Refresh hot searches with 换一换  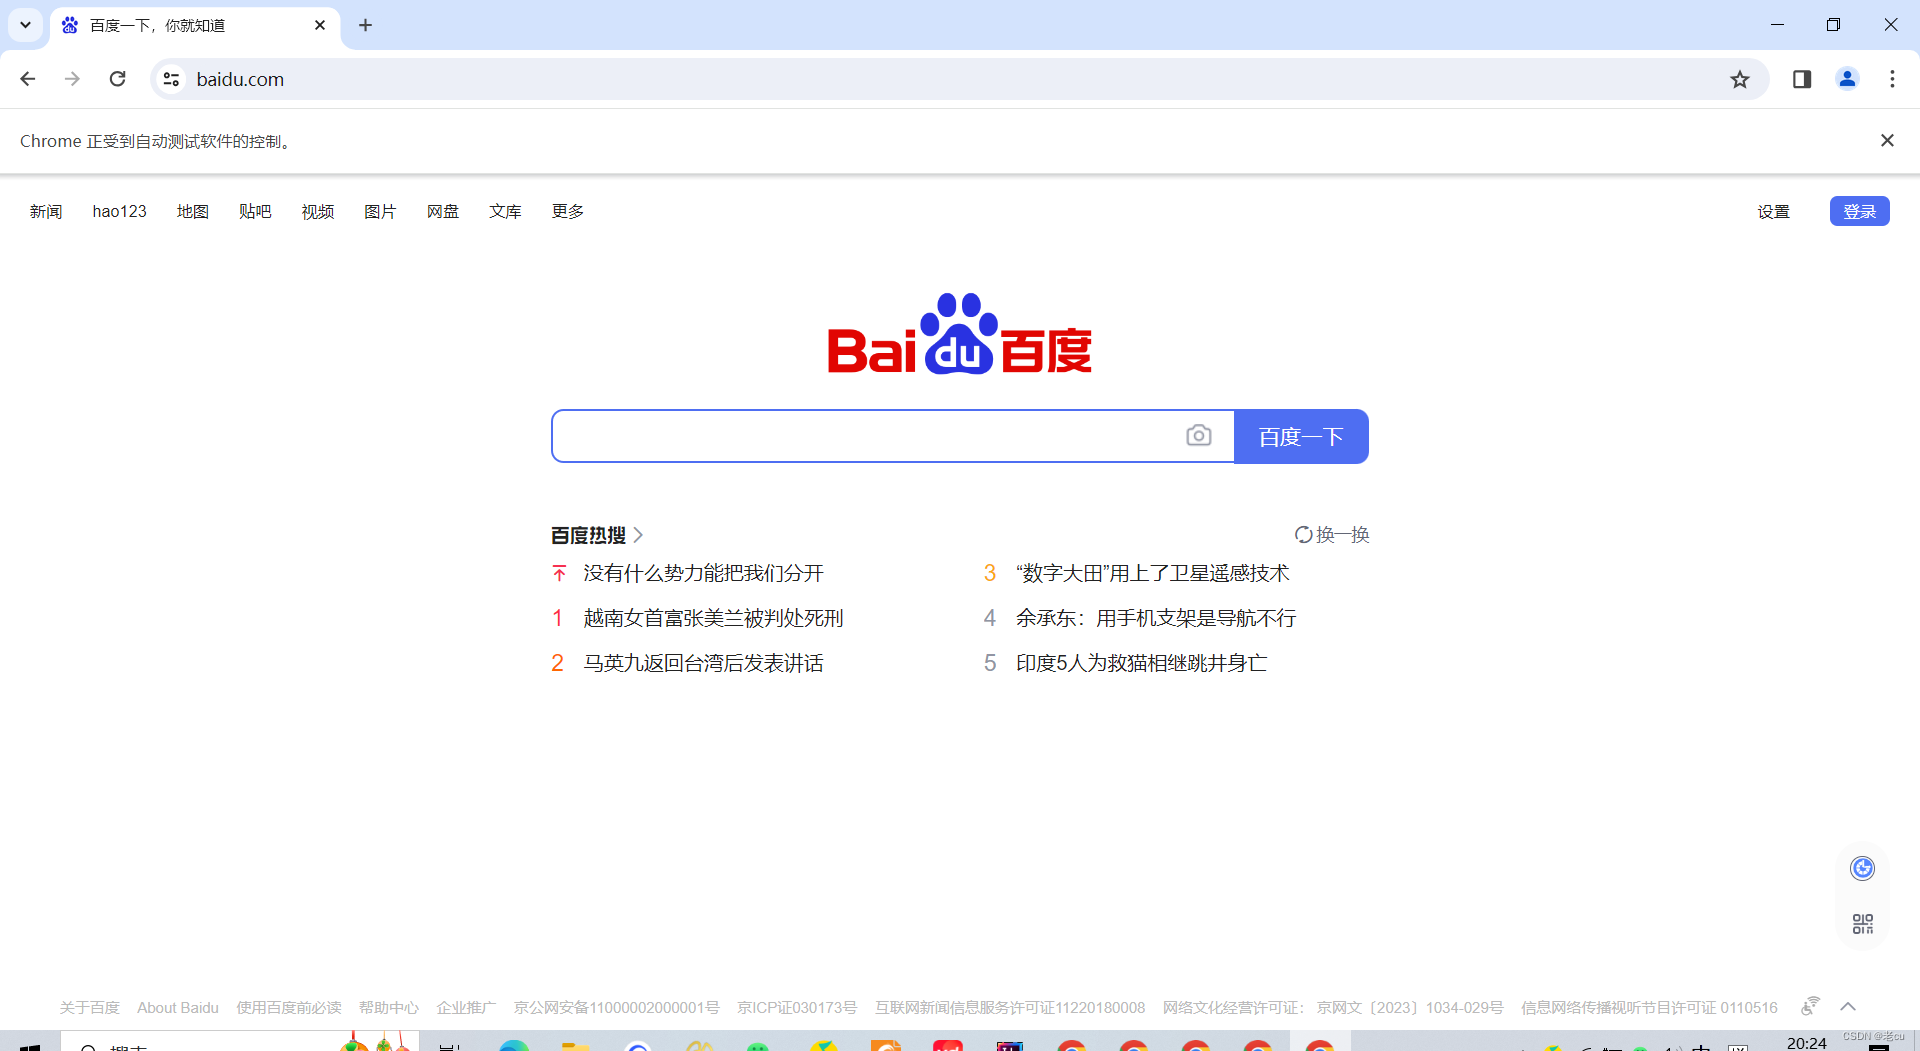pyautogui.click(x=1332, y=535)
